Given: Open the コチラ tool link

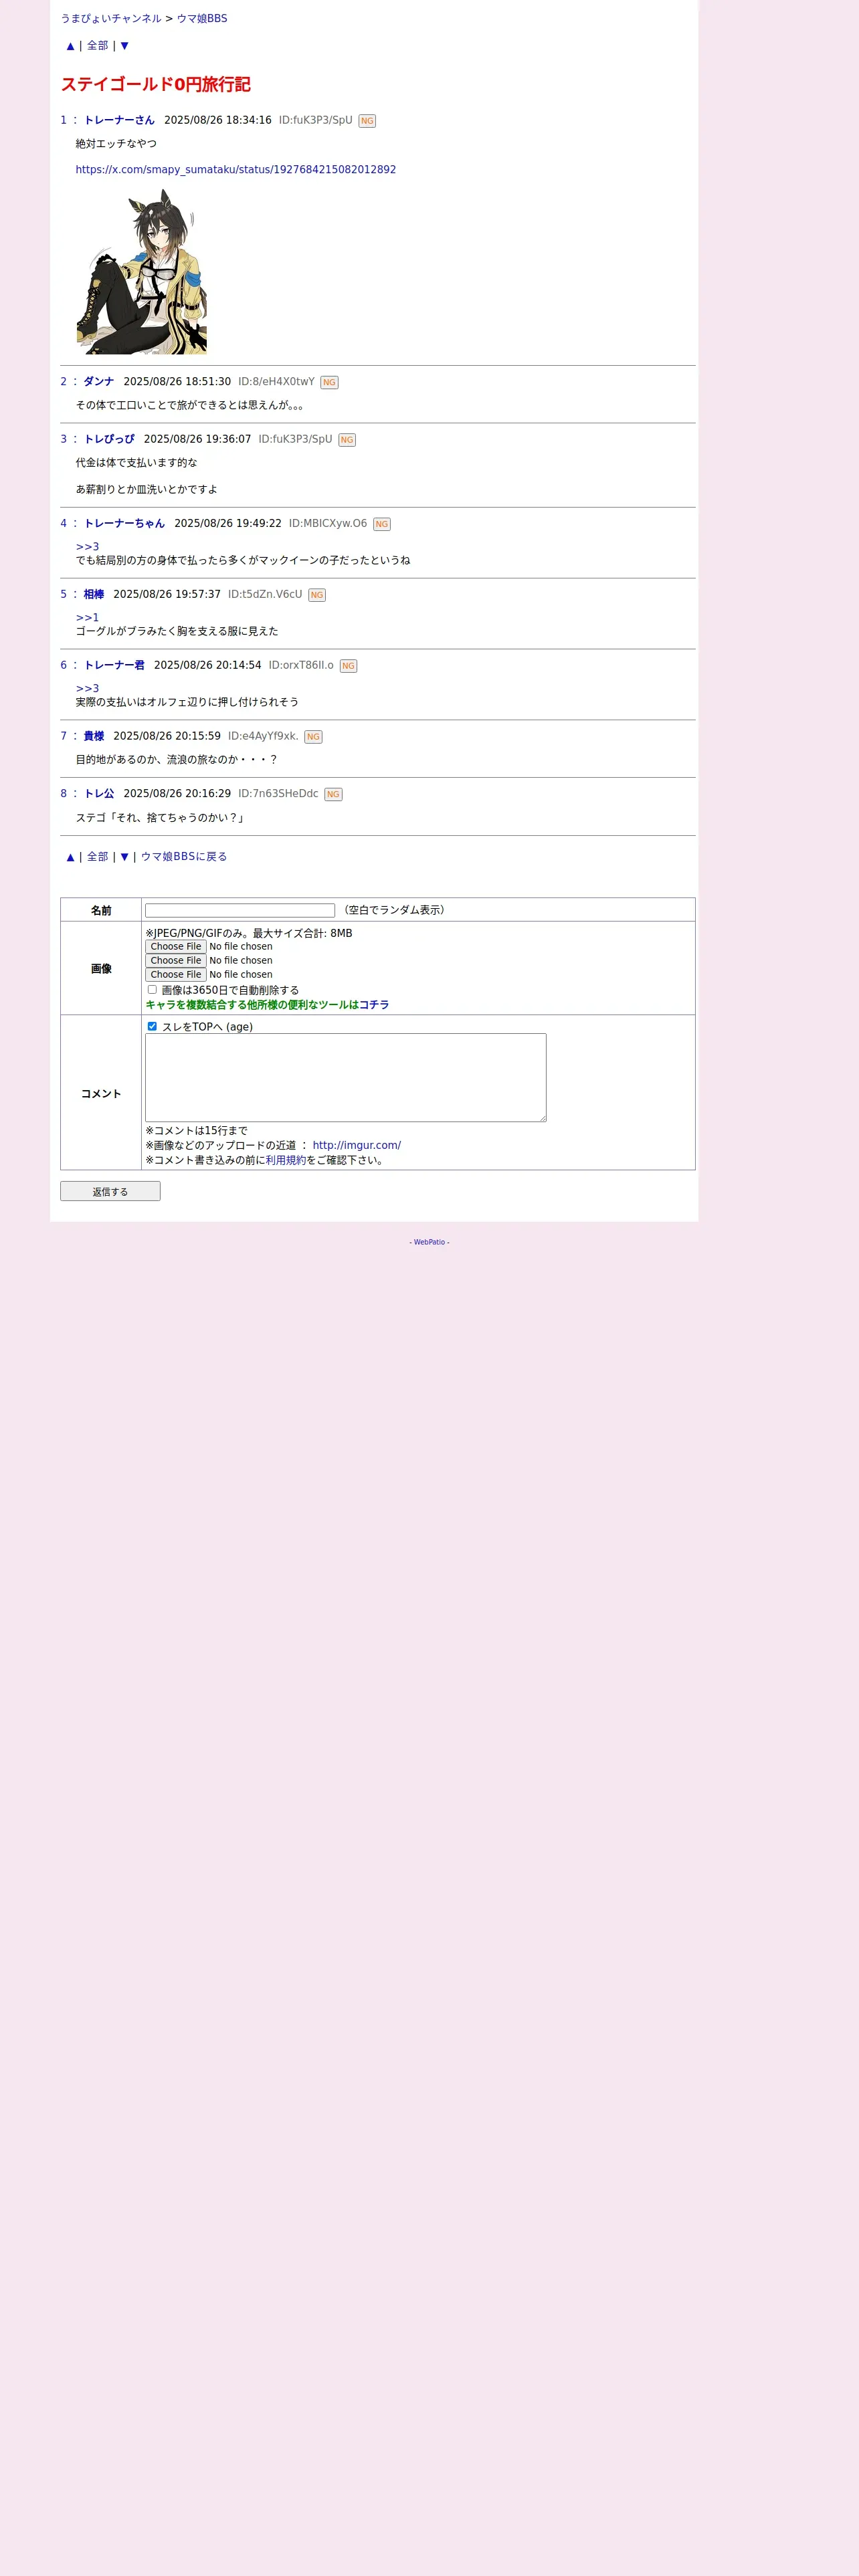Looking at the screenshot, I should pyautogui.click(x=374, y=1005).
